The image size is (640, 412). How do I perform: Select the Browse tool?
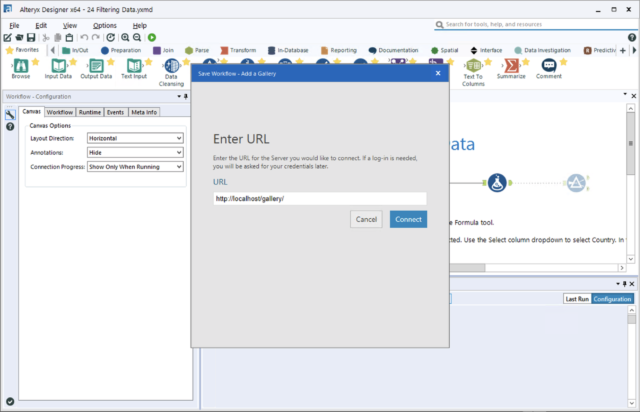21,69
